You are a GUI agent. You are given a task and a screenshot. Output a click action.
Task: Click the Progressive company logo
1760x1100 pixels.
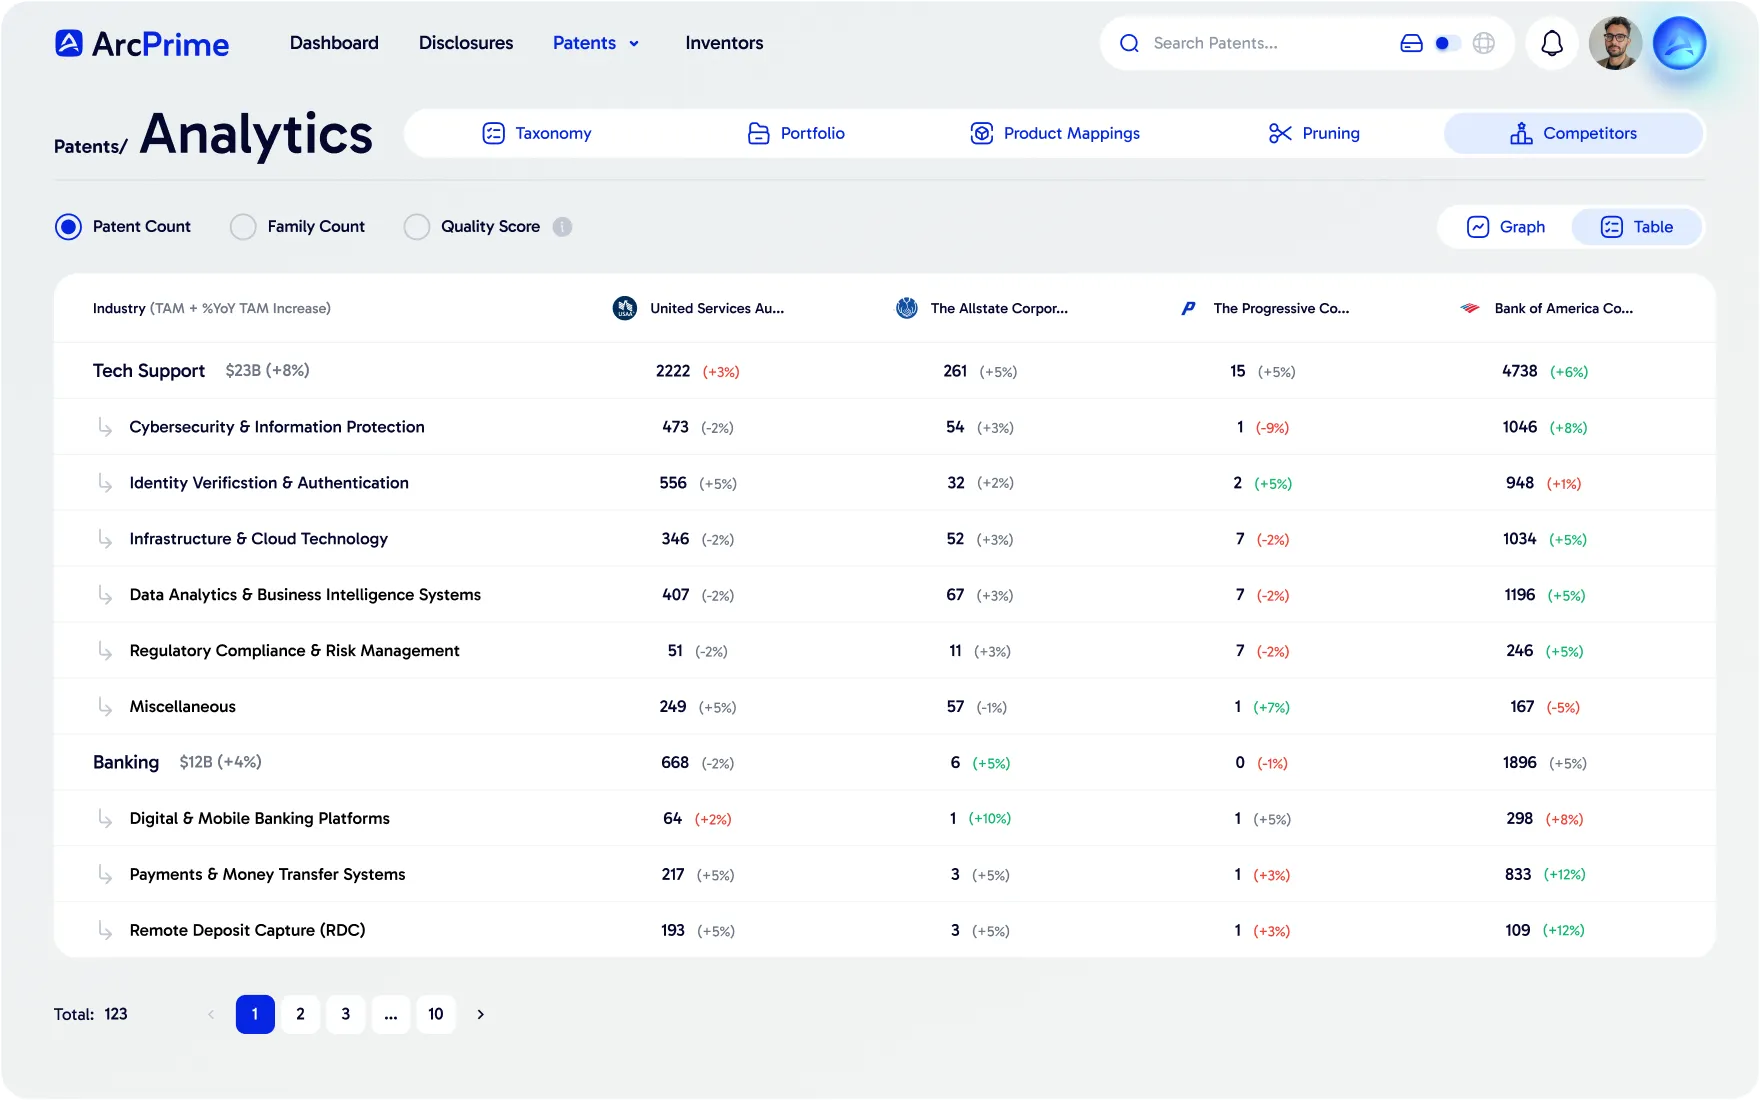pos(1188,308)
